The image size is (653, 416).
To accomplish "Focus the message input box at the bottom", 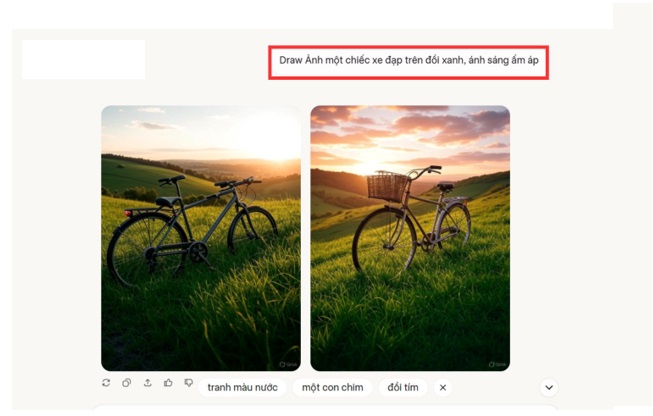I will click(325, 409).
